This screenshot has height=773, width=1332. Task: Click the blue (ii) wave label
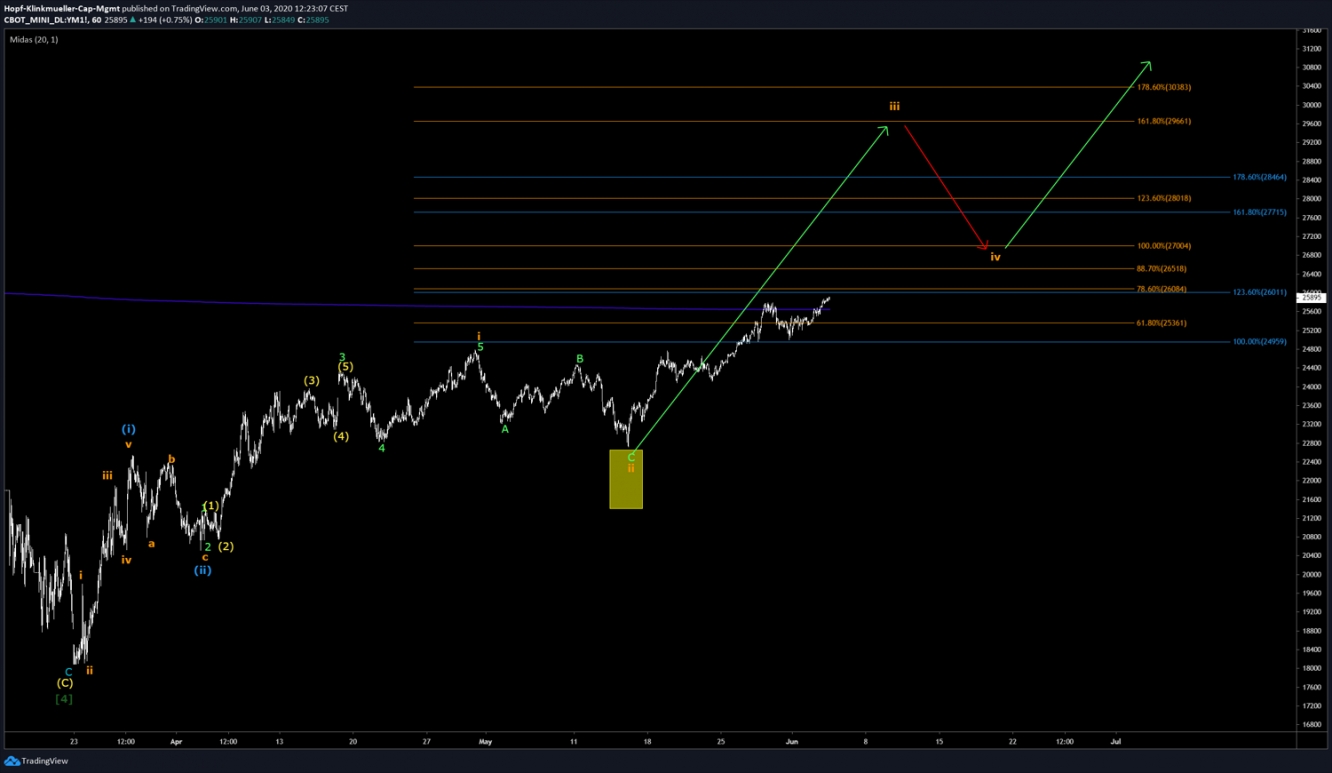tap(203, 570)
